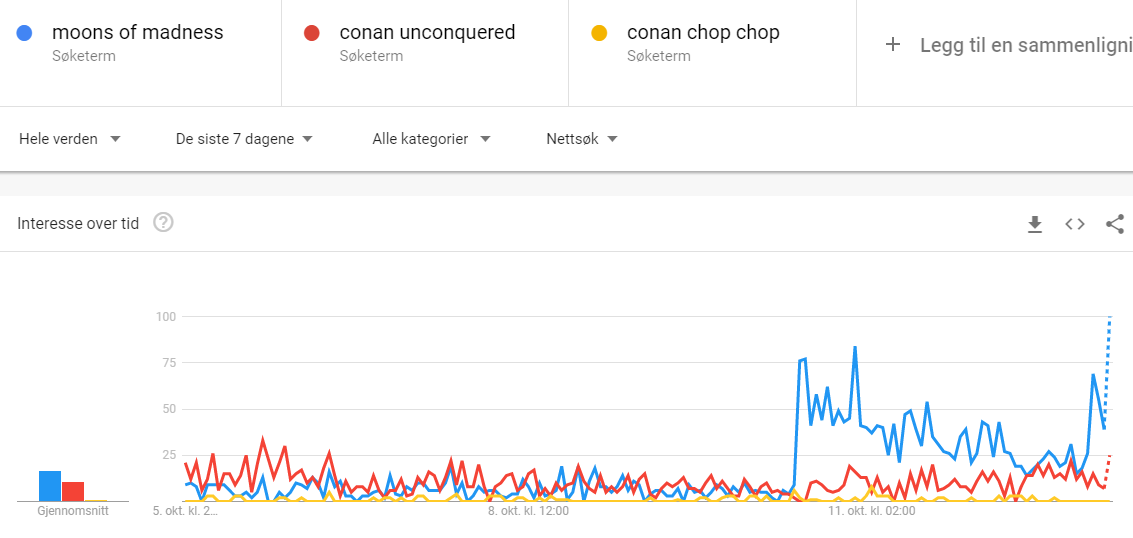1133x538 pixels.
Task: Edit the moons of madness search term
Action: point(137,32)
